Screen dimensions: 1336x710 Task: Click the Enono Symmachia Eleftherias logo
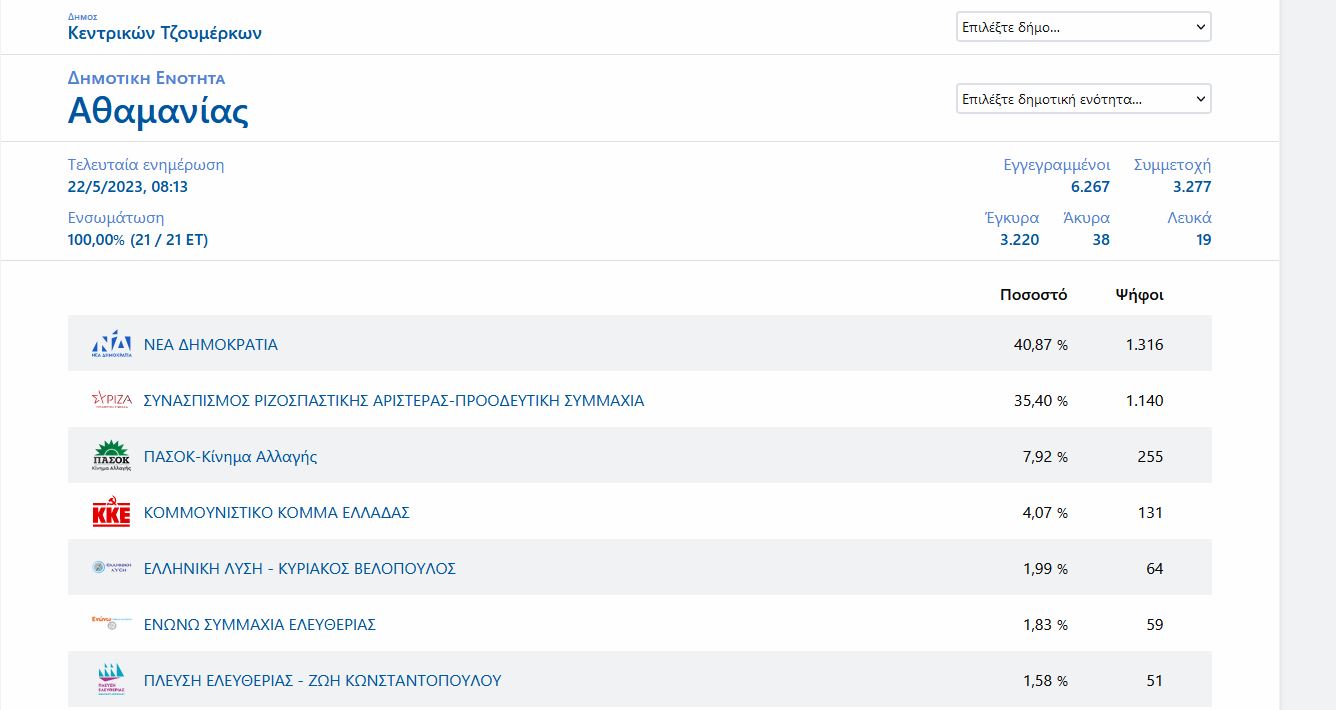point(111,624)
